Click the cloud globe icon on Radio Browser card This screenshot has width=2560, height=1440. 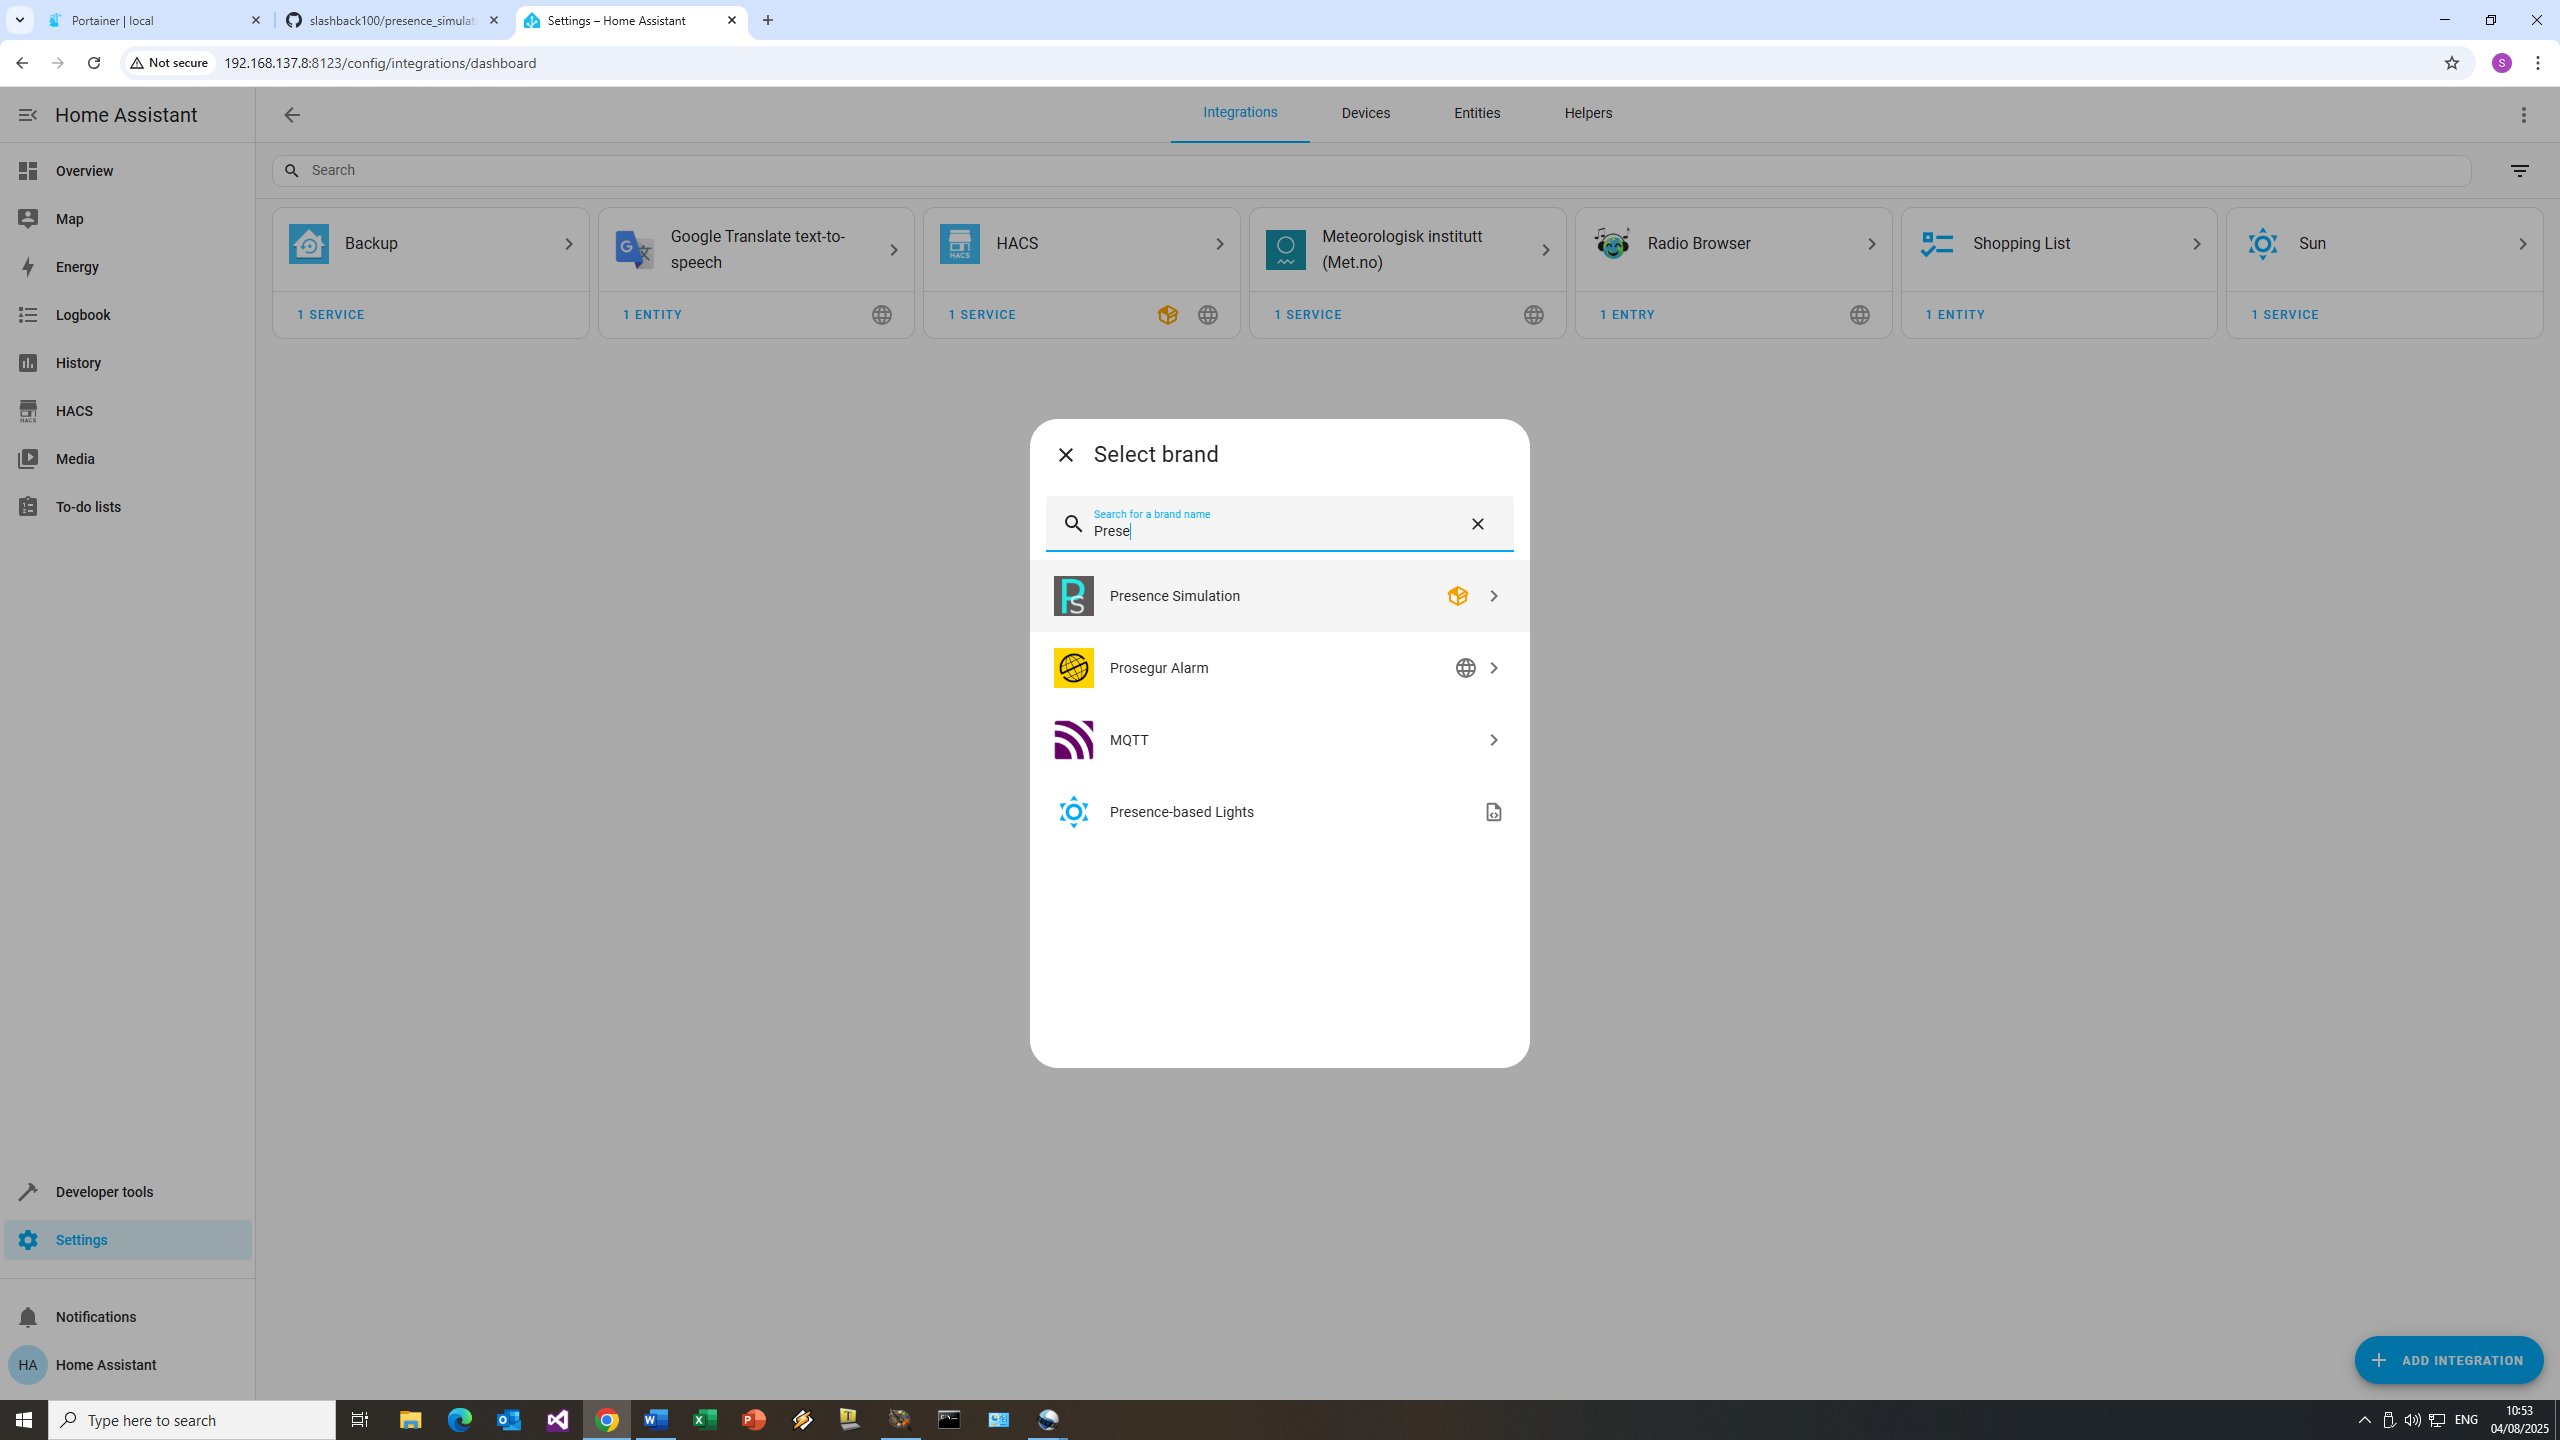(x=1859, y=315)
